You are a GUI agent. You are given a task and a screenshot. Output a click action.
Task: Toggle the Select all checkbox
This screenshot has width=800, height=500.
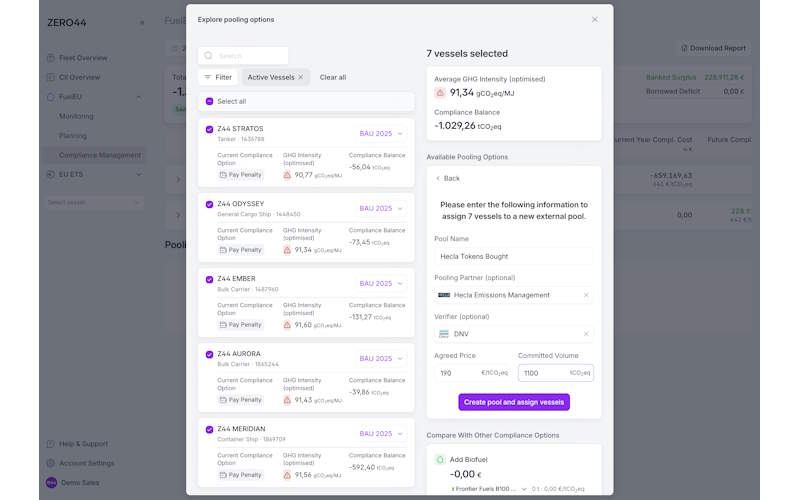click(x=209, y=101)
